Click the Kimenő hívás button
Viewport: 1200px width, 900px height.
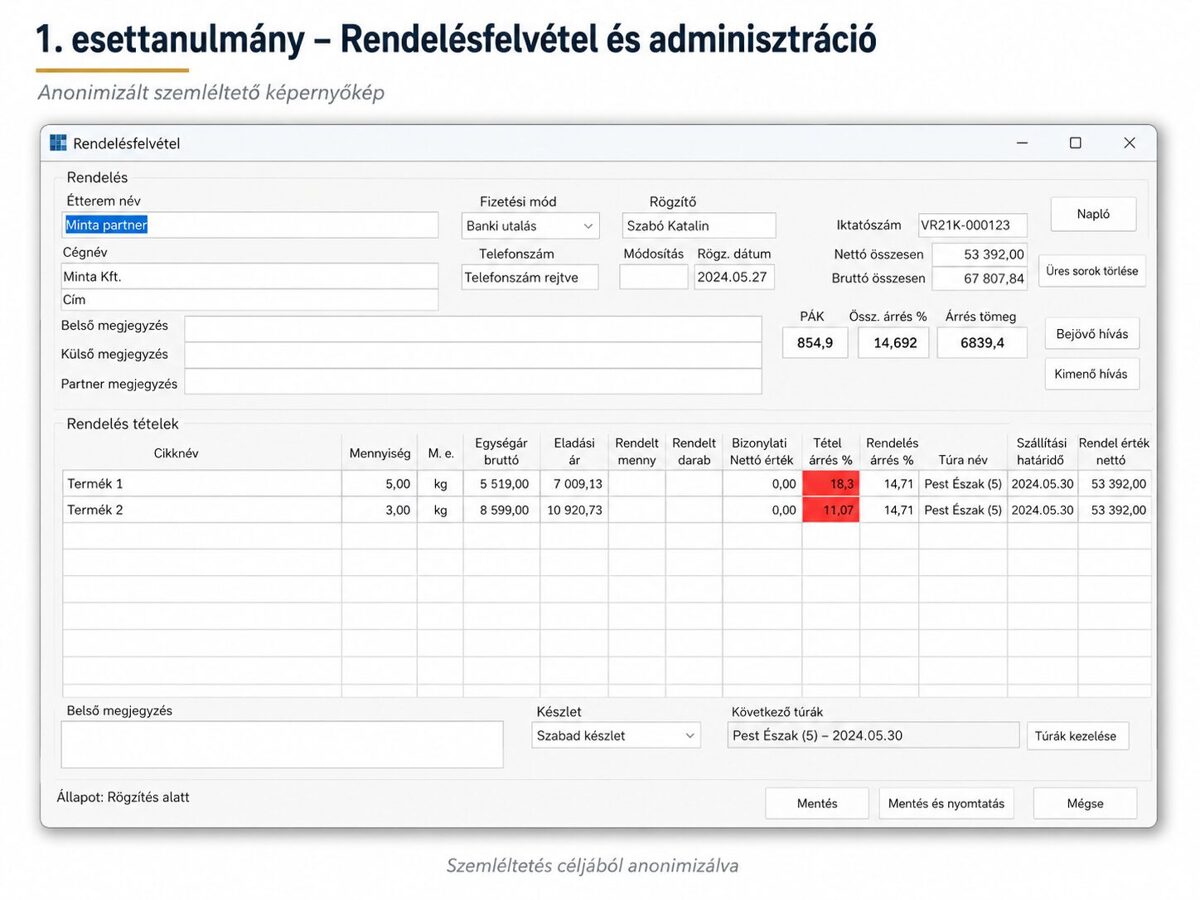click(x=1092, y=374)
